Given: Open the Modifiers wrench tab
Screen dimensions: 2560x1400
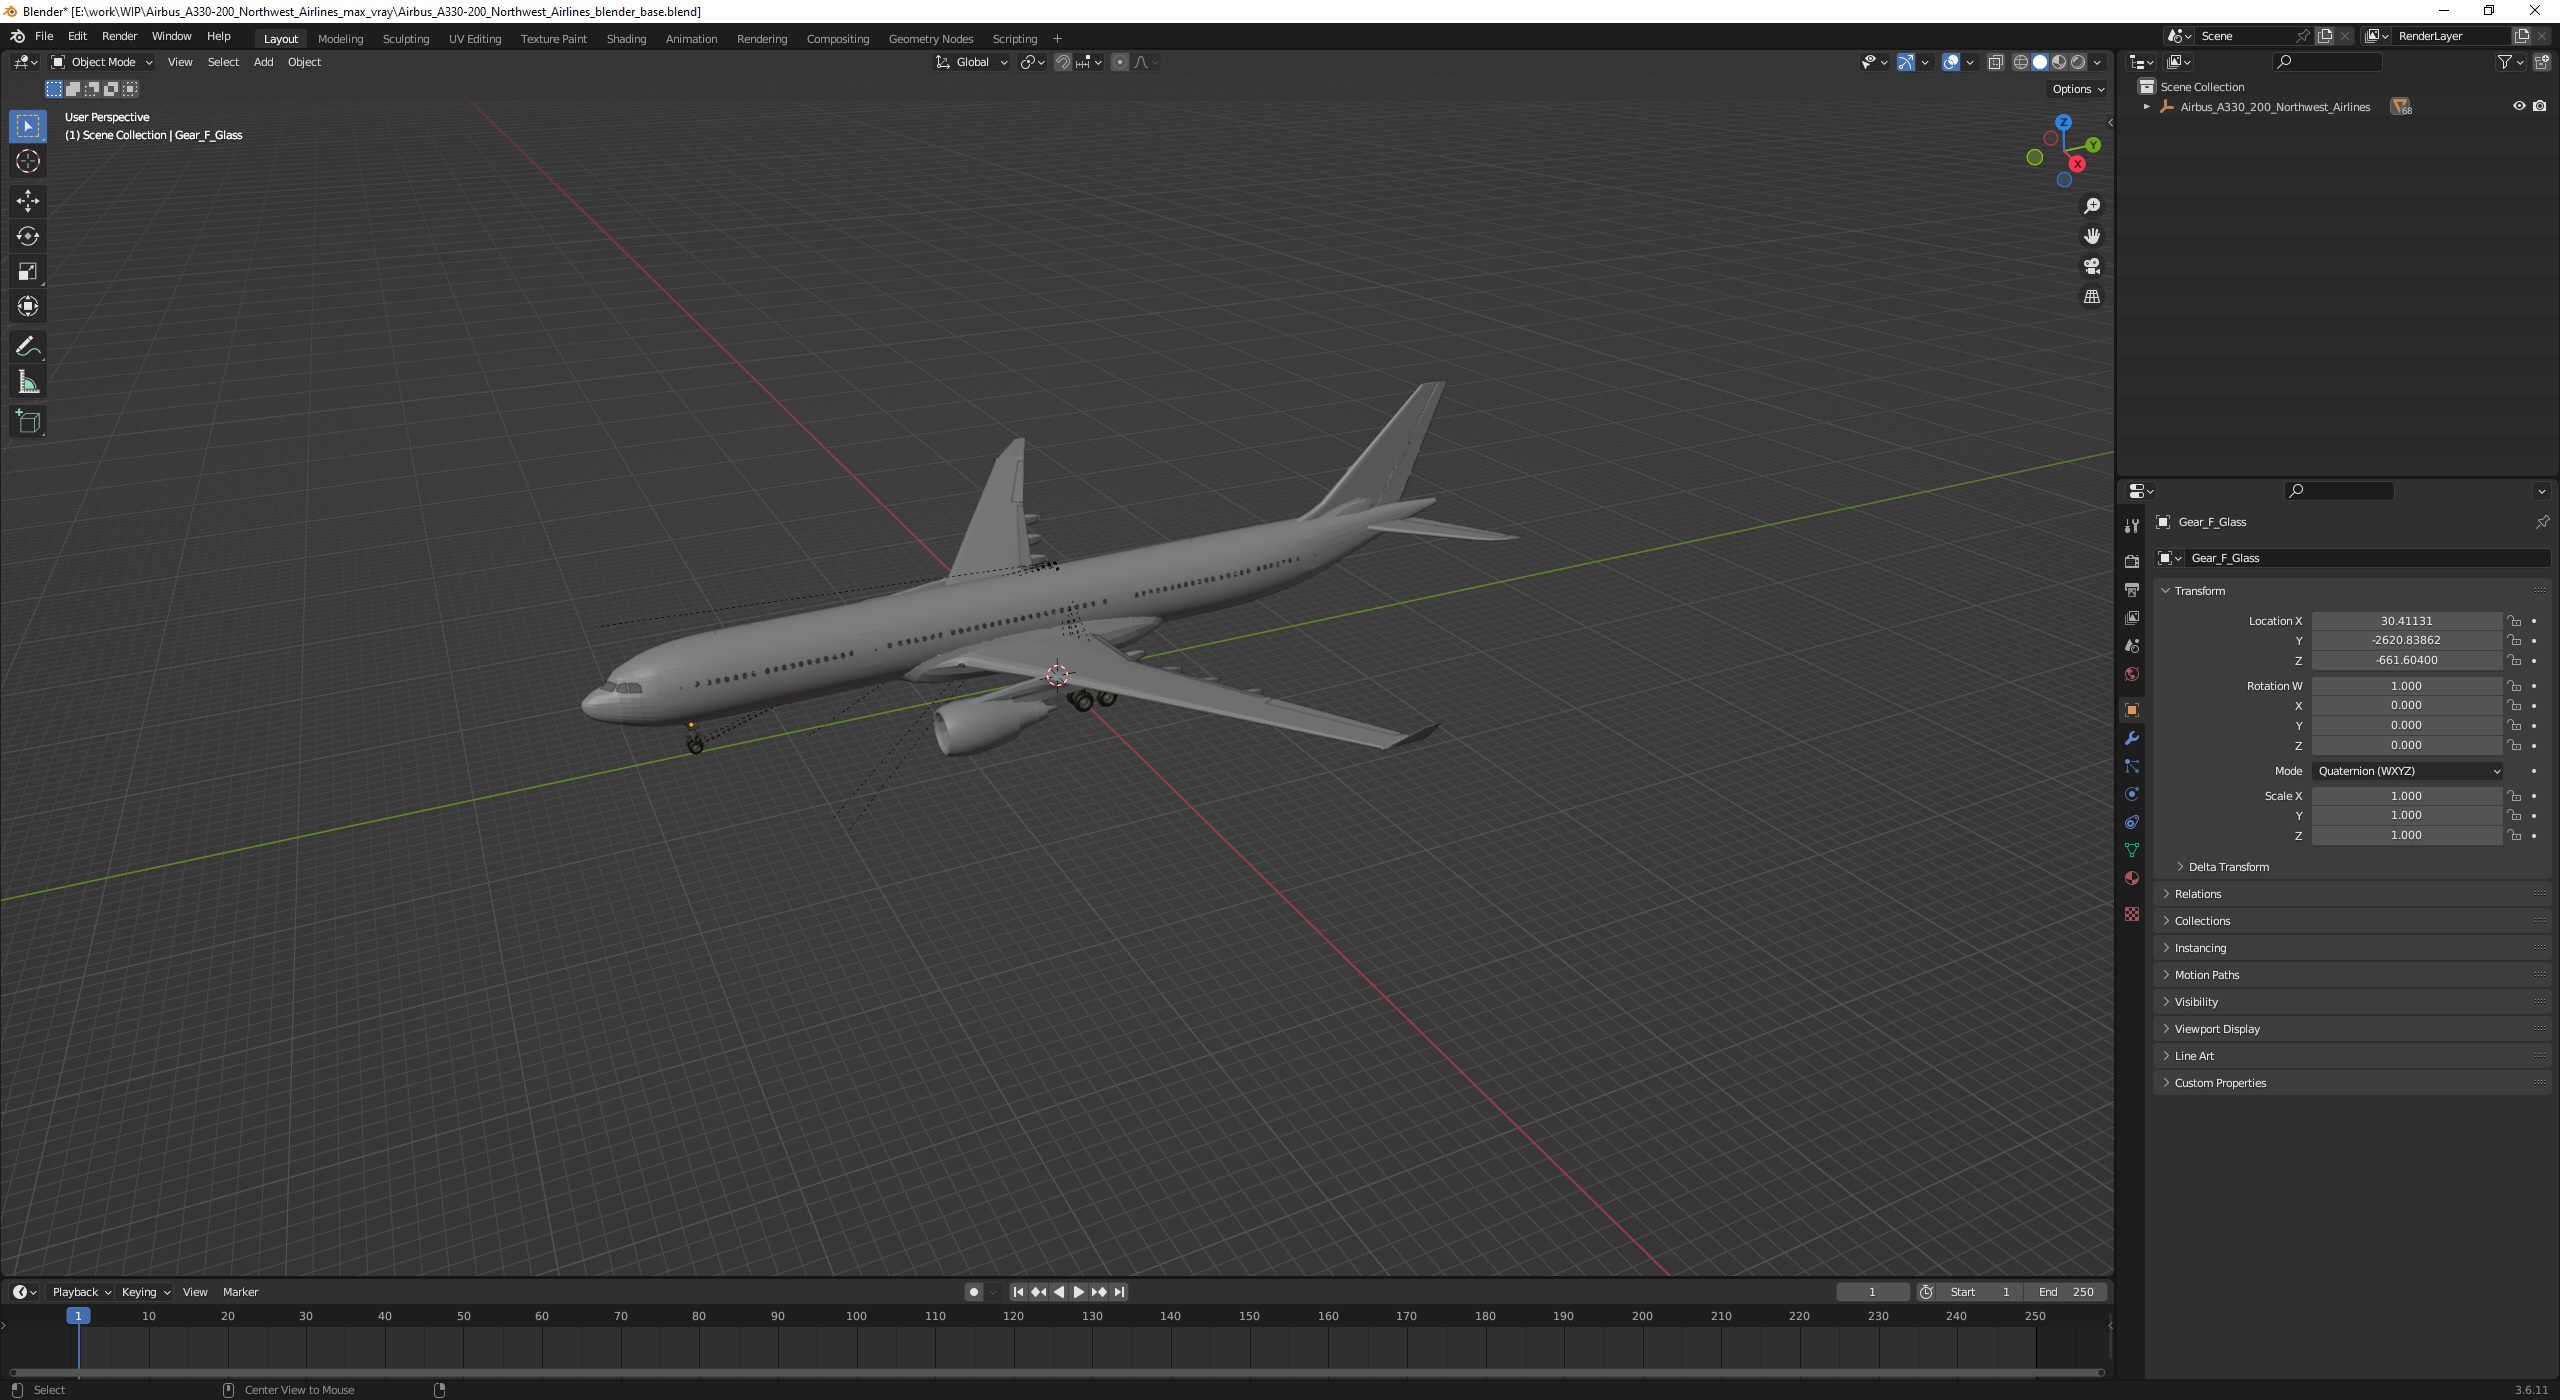Looking at the screenshot, I should (2132, 738).
